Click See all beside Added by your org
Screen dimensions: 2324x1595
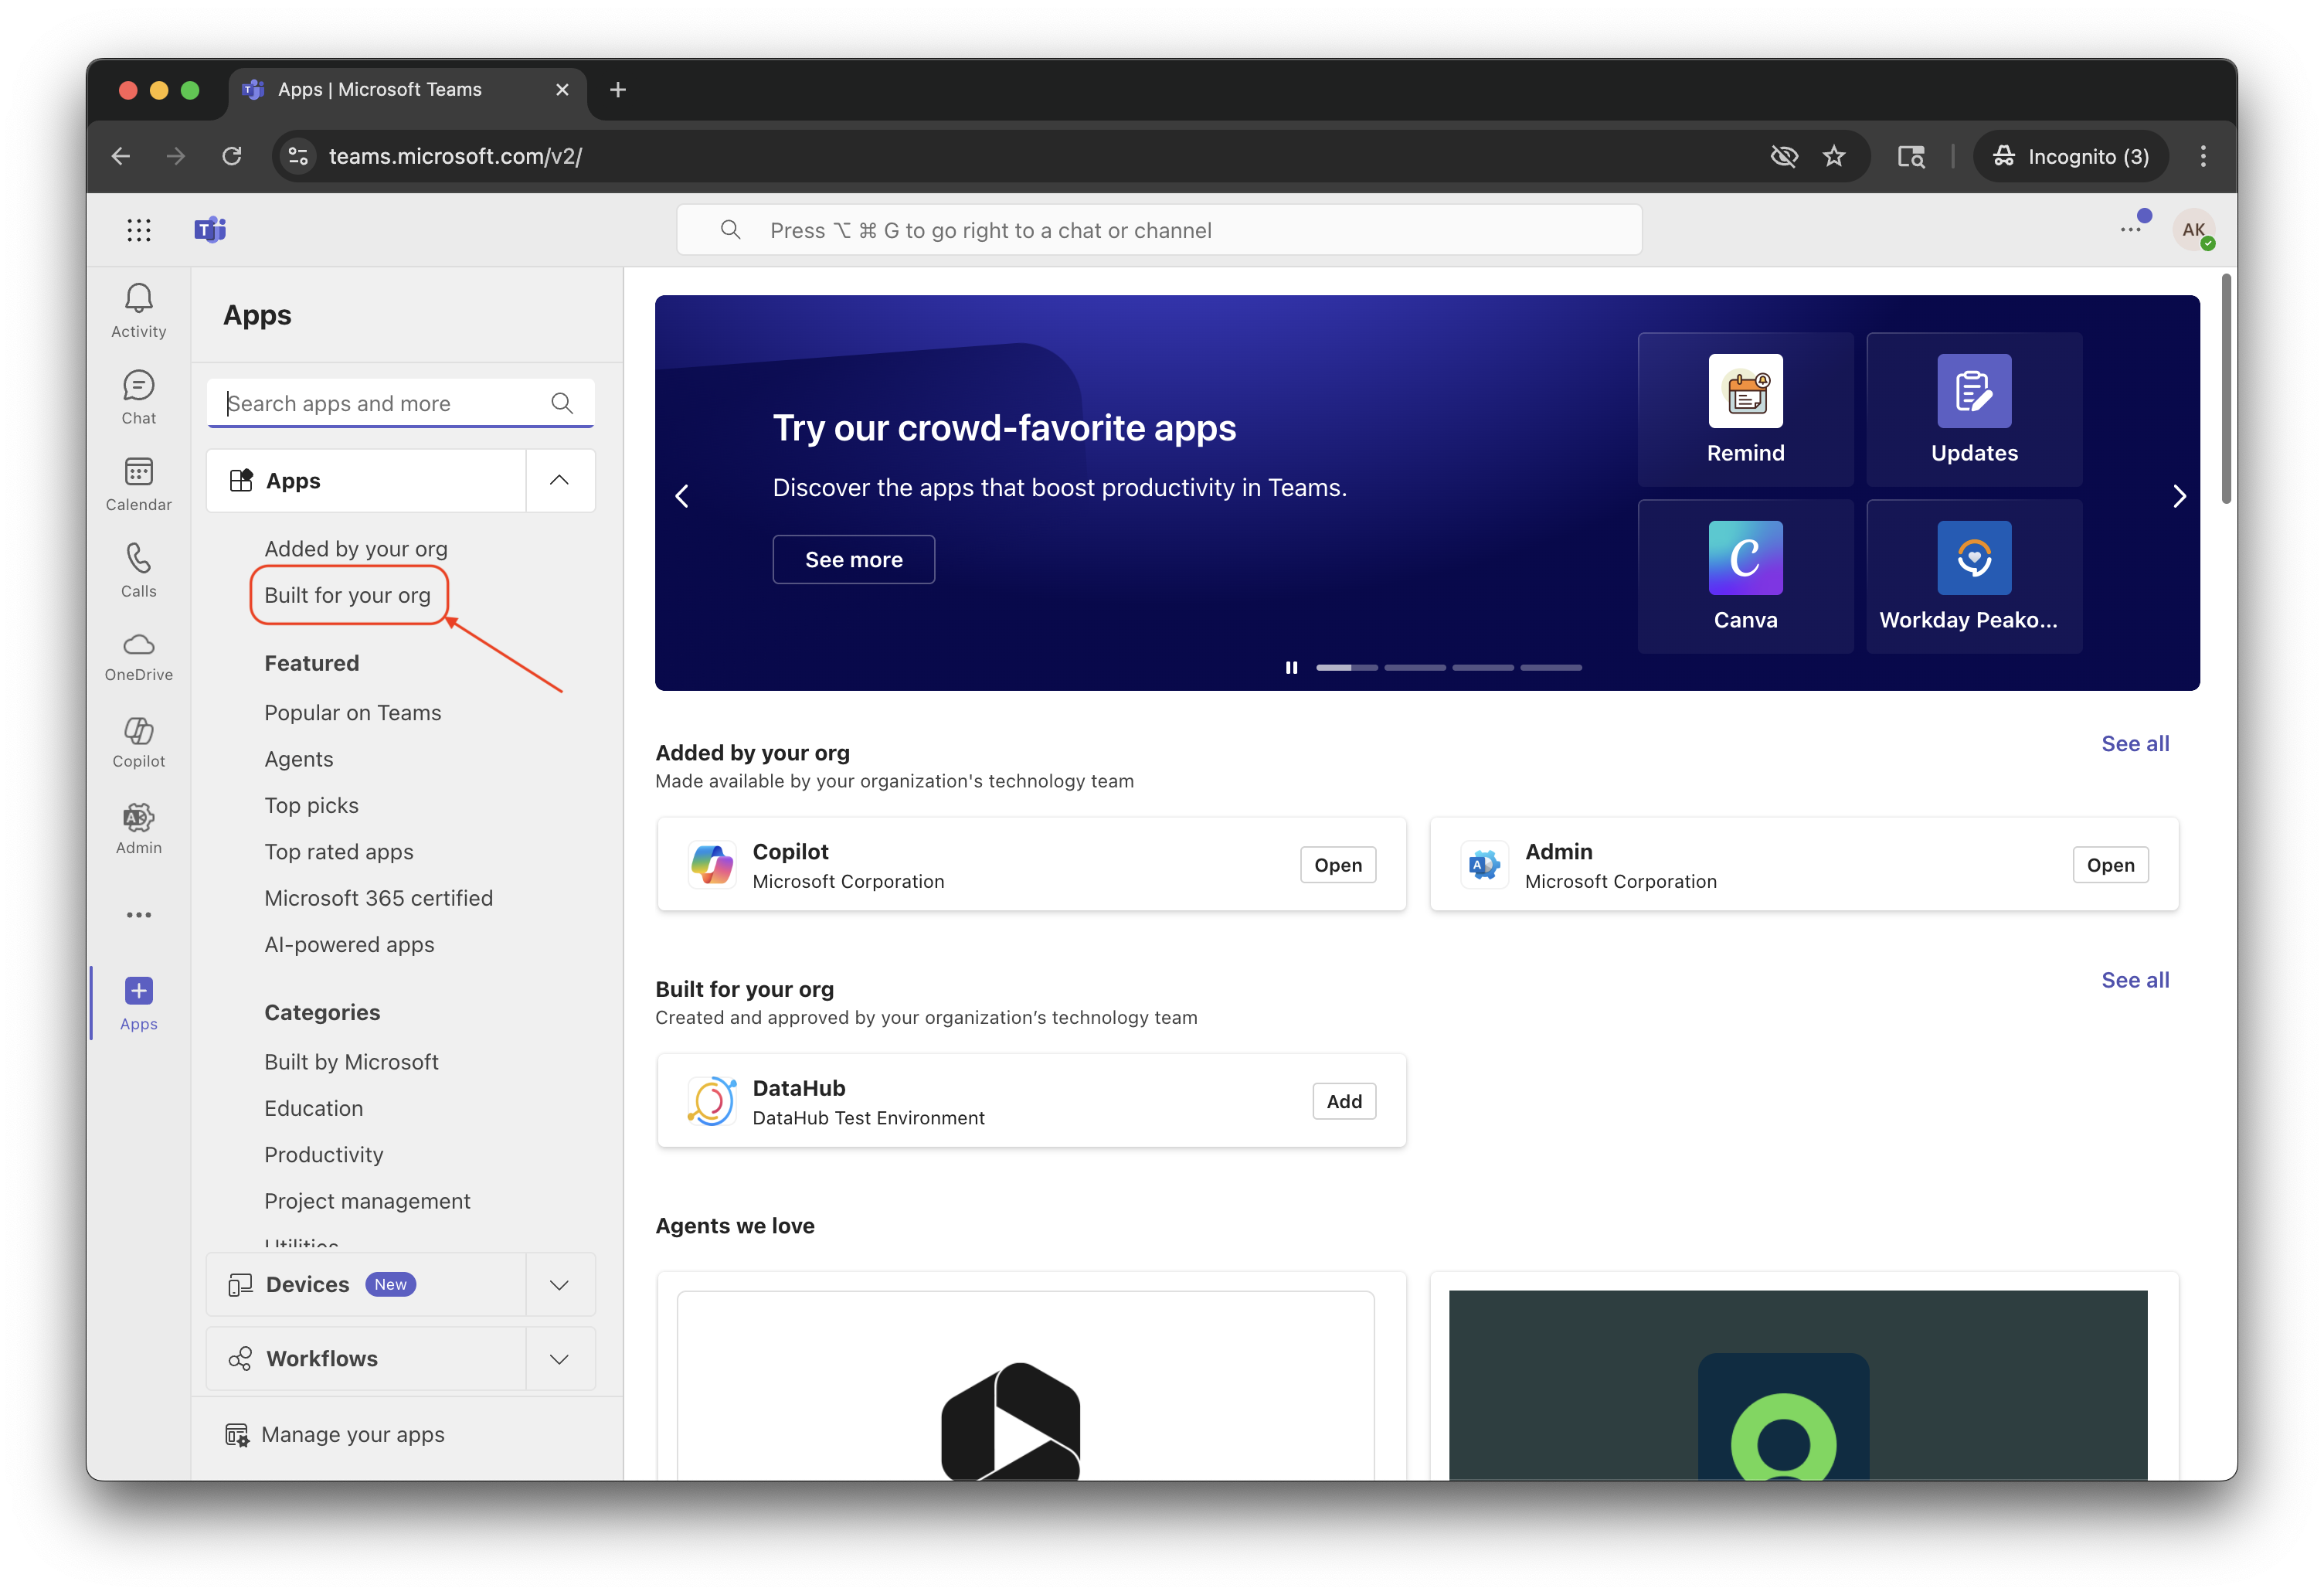[2134, 743]
